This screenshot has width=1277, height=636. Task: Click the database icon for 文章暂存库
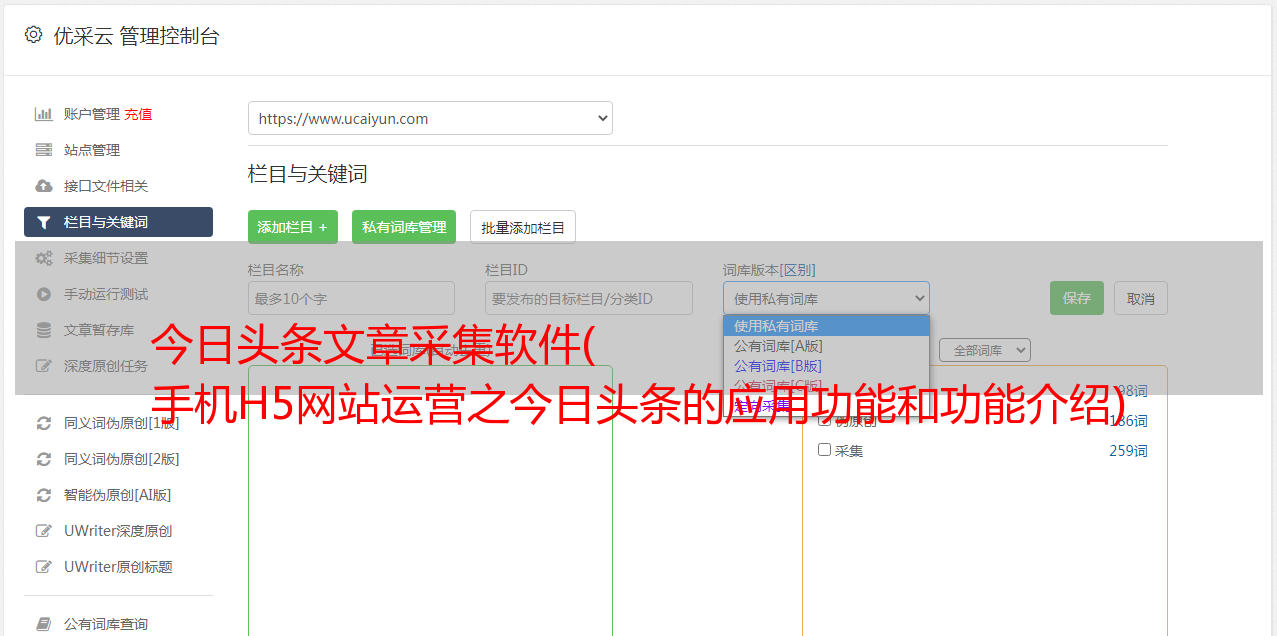click(44, 330)
